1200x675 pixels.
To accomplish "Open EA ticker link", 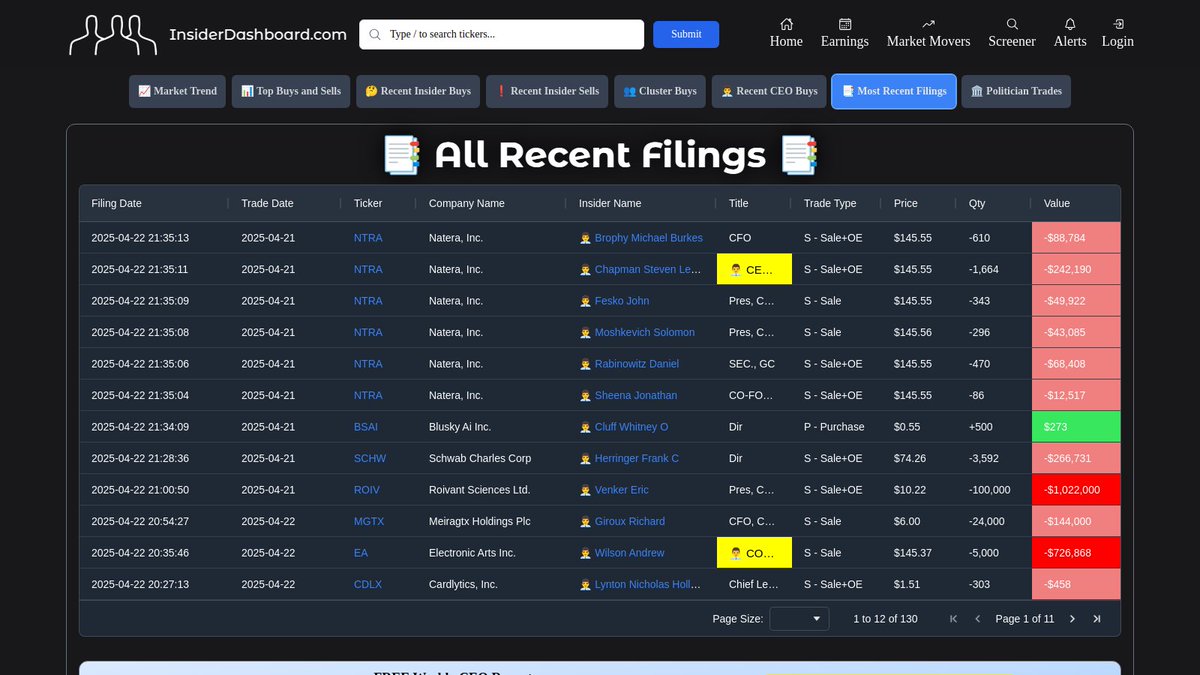I will point(361,553).
